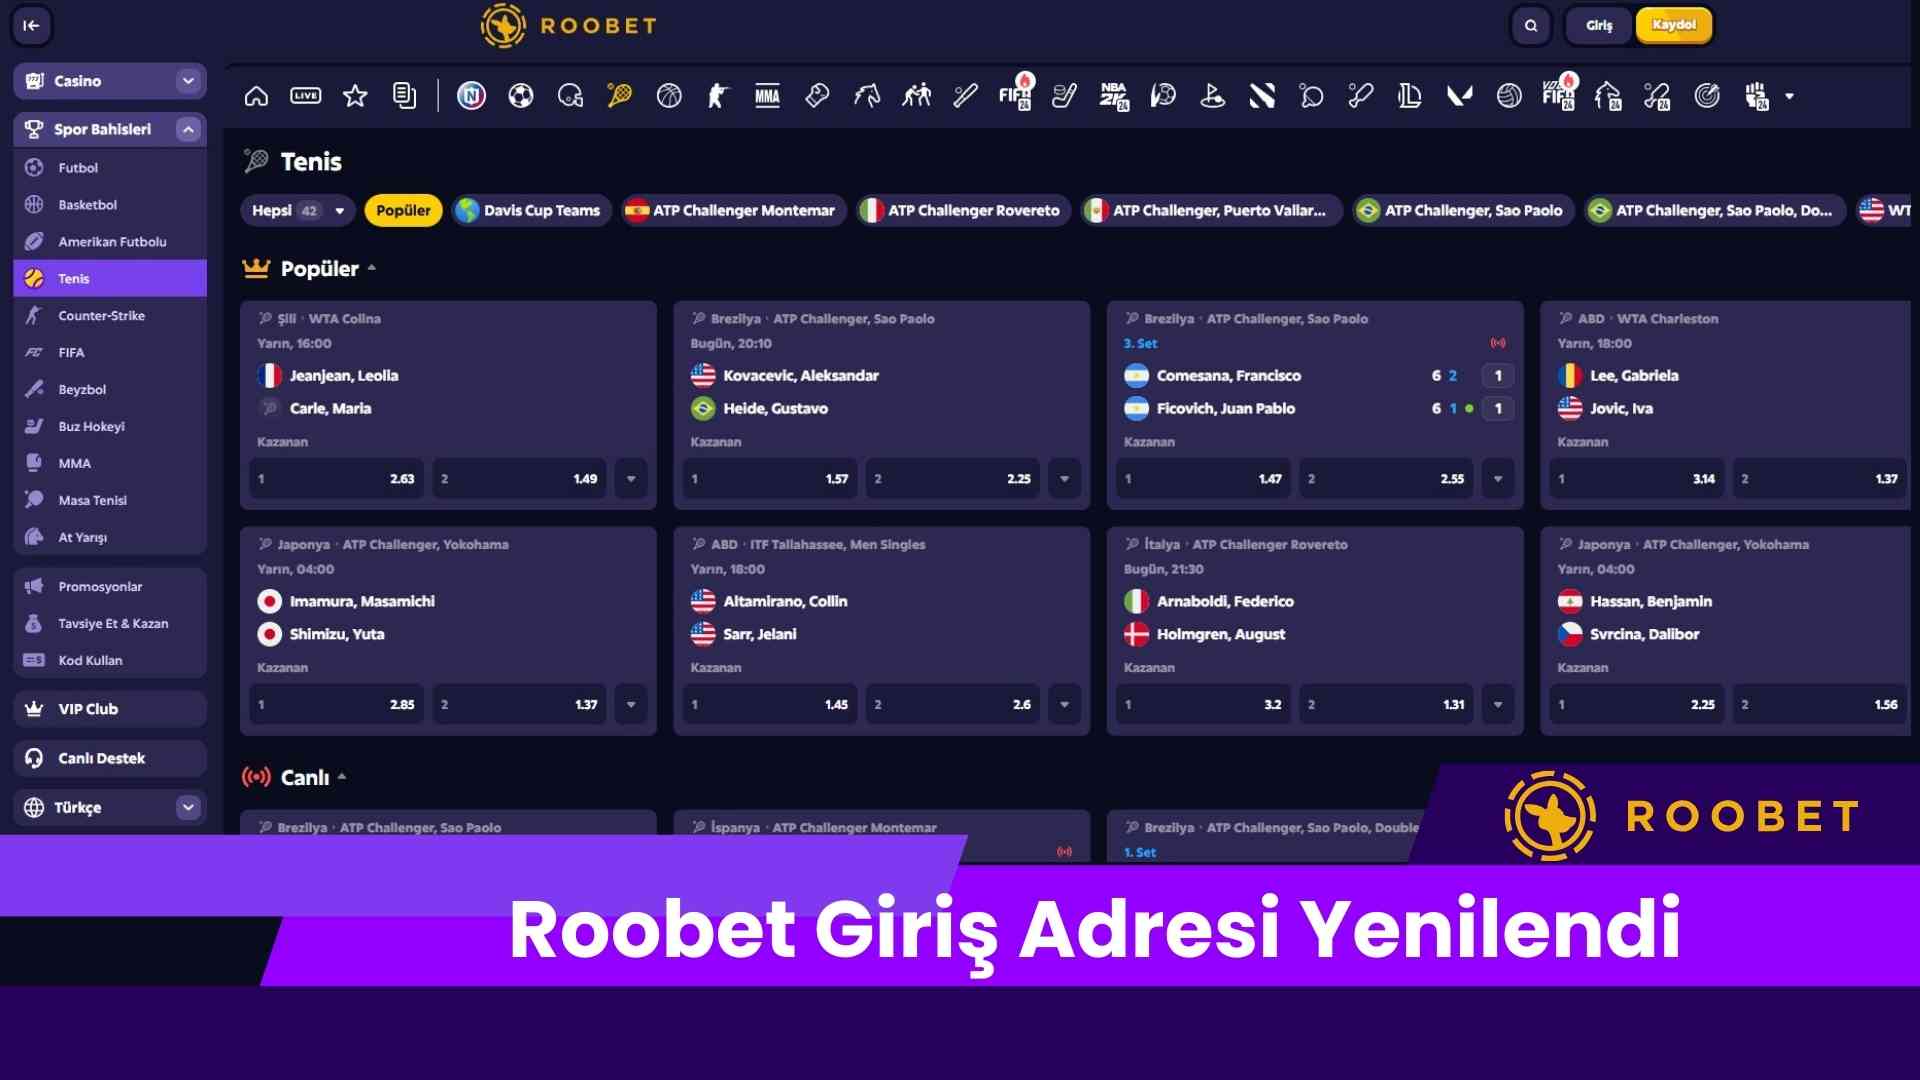
Task: Open At Yarışı in the sidebar
Action: coord(110,537)
